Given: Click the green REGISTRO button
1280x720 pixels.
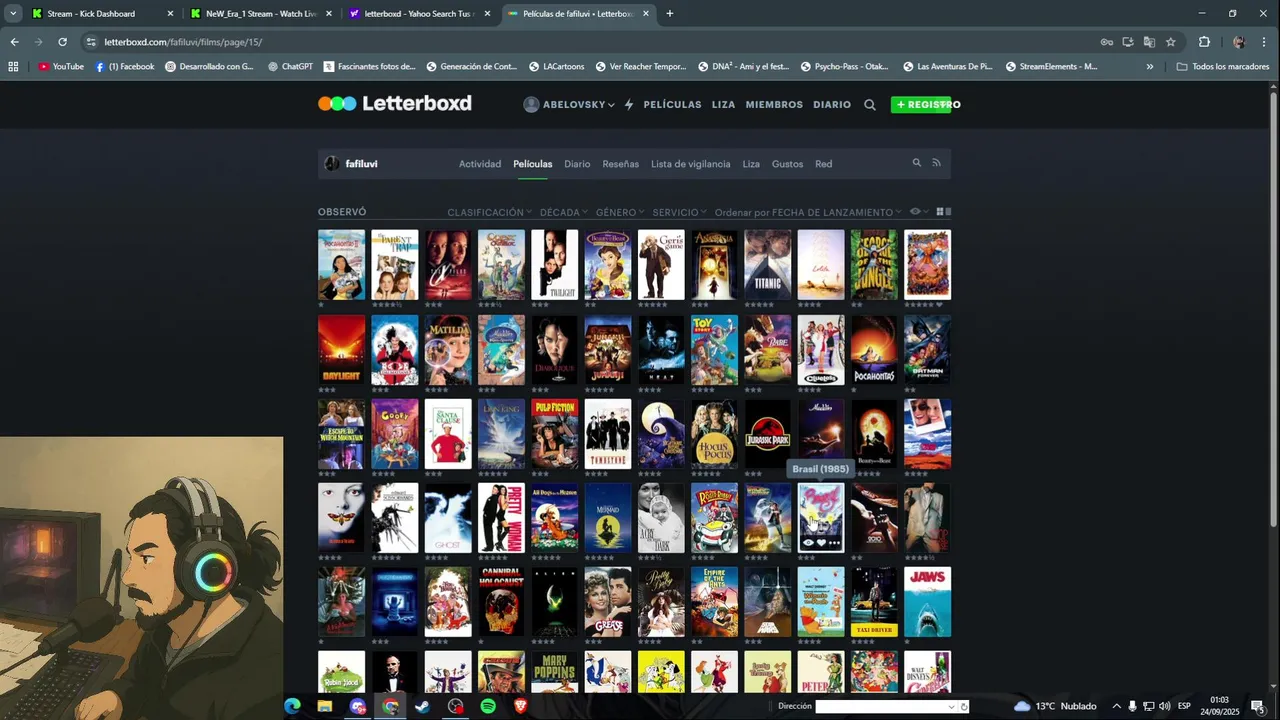Looking at the screenshot, I should tap(921, 104).
